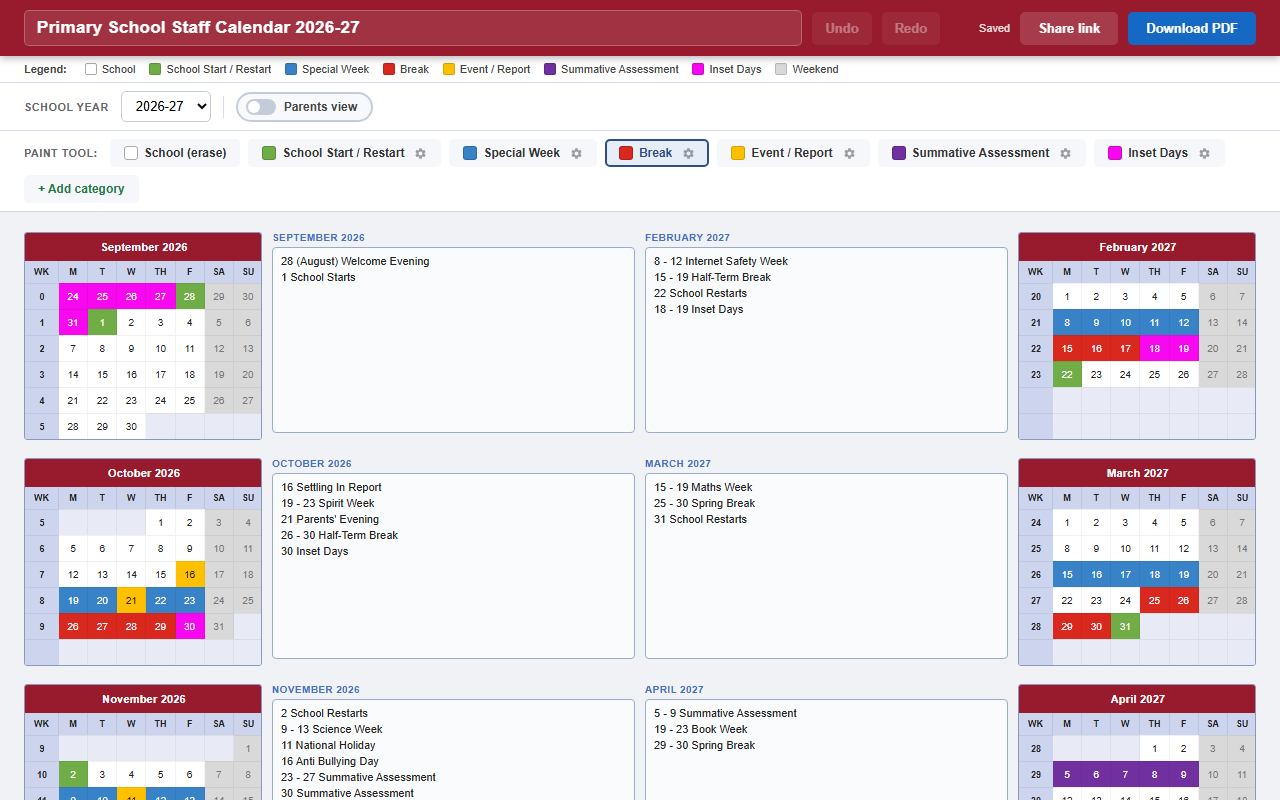Click '16 Anti Bullying Day' note text
Screen dimensions: 1280x800
(x=330, y=761)
